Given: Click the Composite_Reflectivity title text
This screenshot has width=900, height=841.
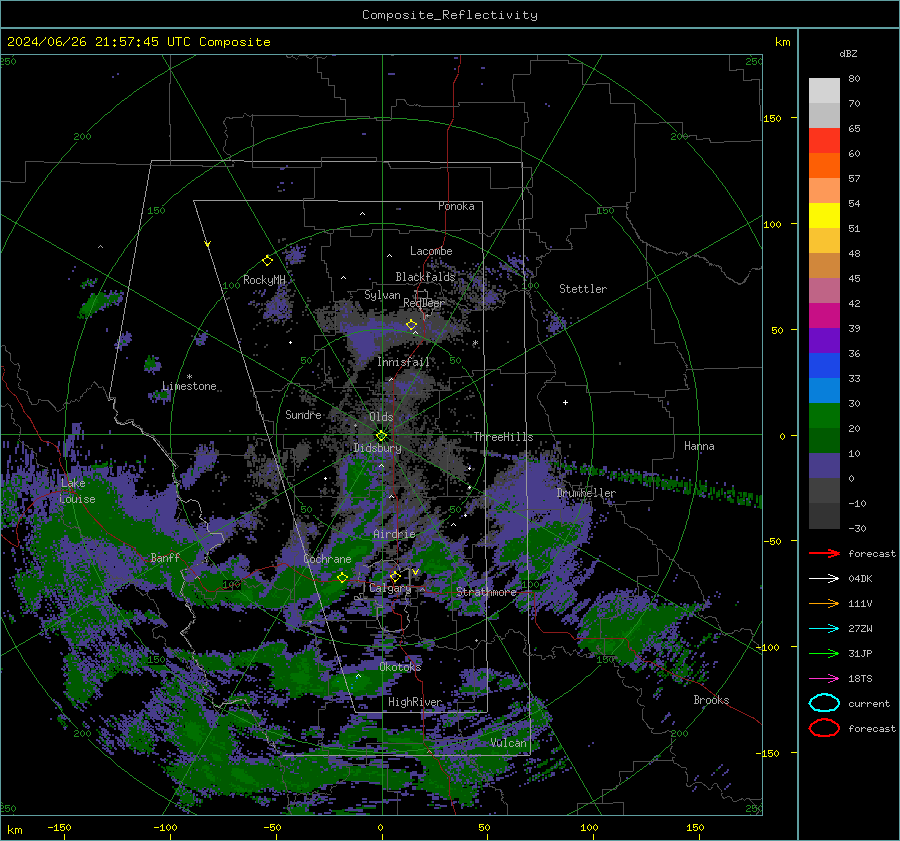Looking at the screenshot, I should pyautogui.click(x=449, y=15).
